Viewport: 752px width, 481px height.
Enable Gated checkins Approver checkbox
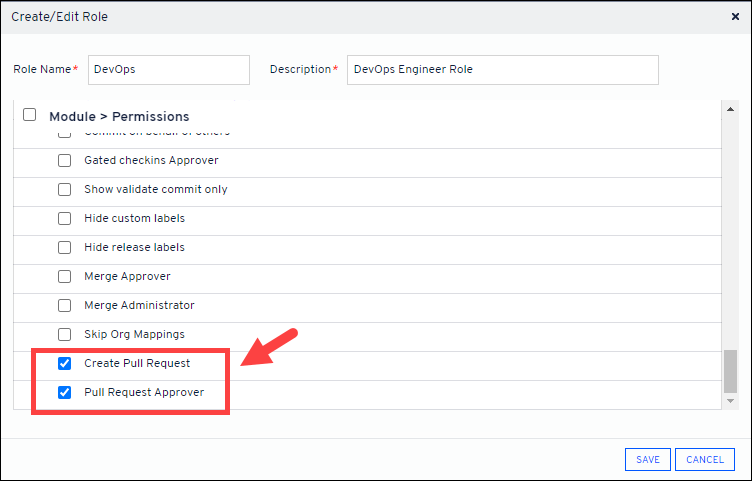coord(65,160)
